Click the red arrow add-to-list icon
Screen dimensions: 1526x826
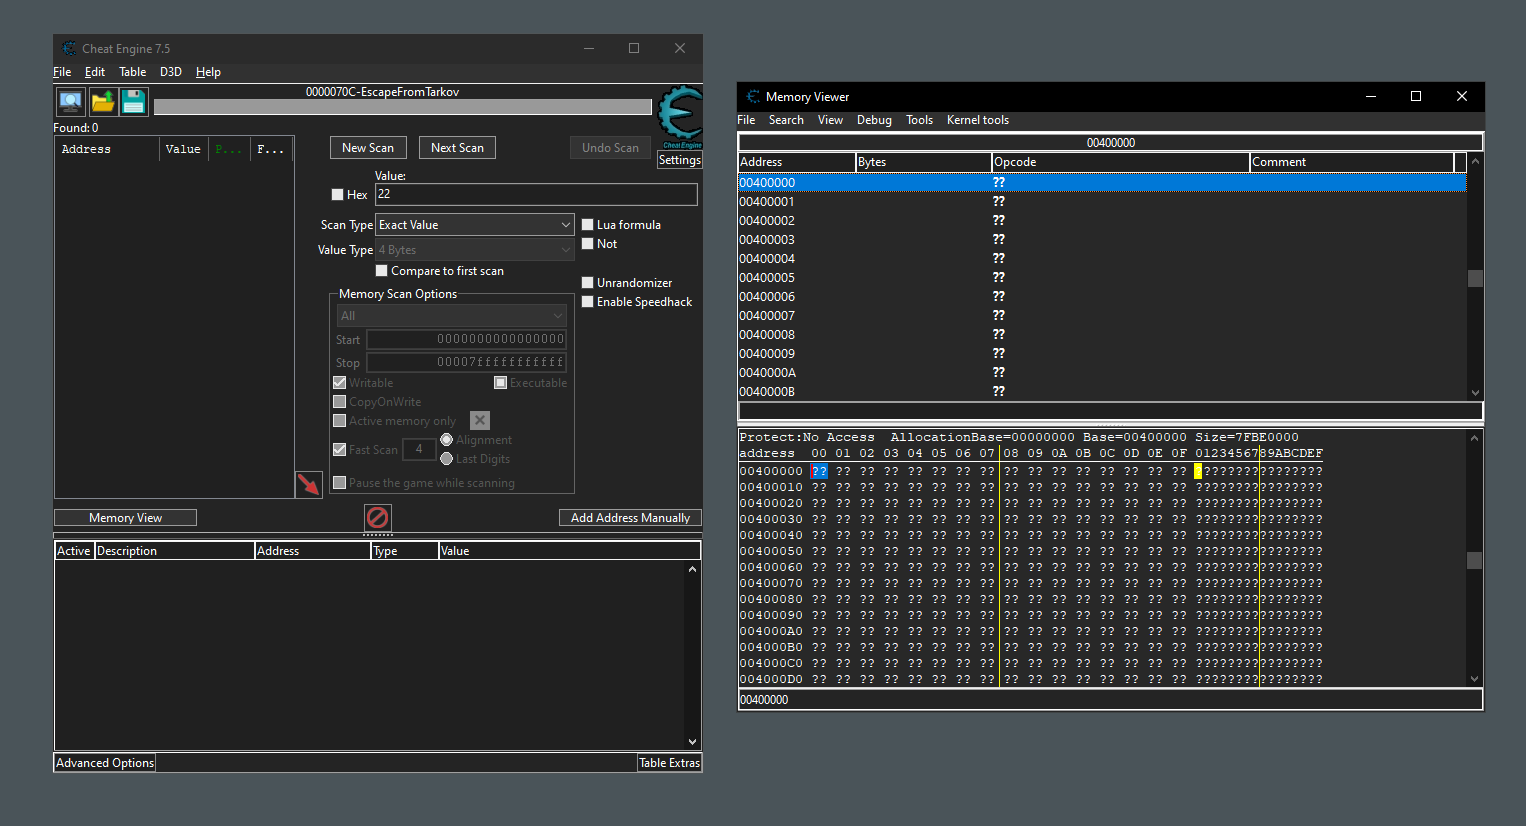pos(308,484)
